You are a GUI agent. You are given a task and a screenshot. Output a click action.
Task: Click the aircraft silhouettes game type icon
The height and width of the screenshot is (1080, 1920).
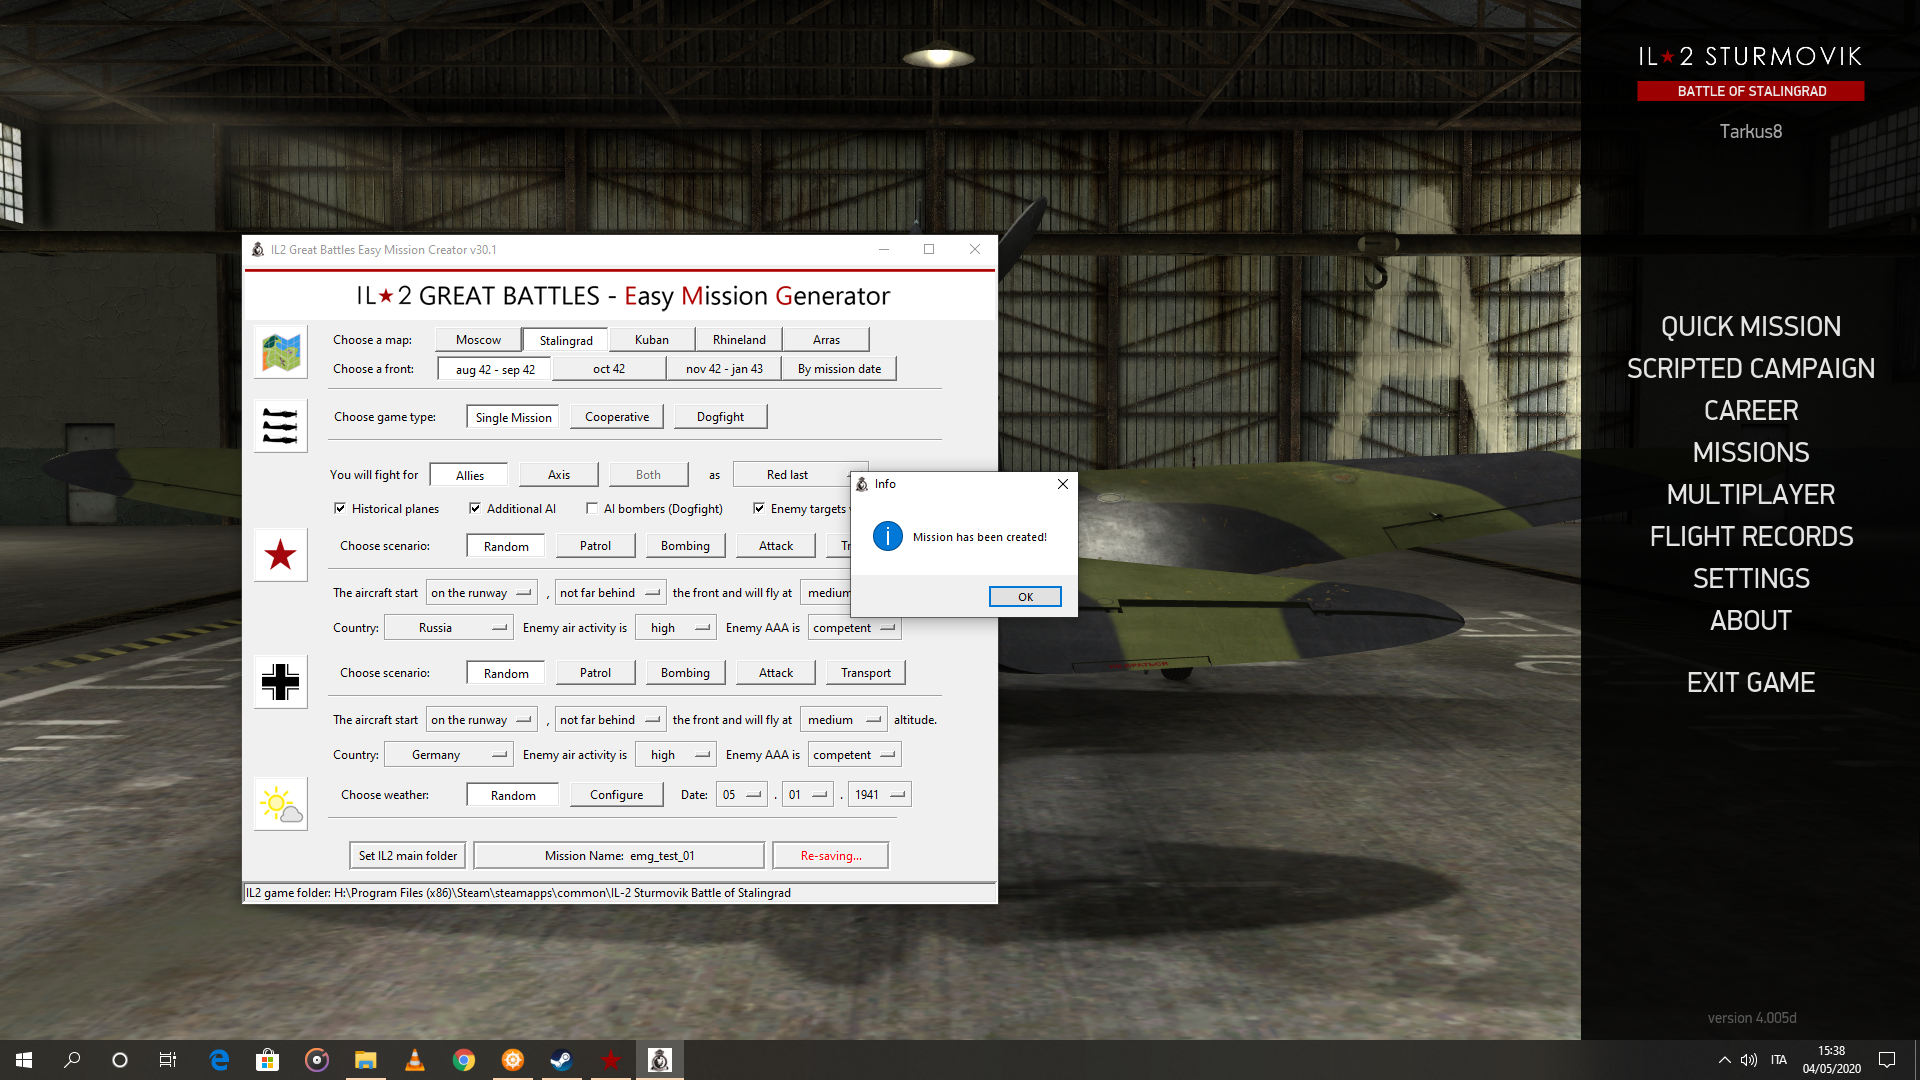[x=281, y=426]
